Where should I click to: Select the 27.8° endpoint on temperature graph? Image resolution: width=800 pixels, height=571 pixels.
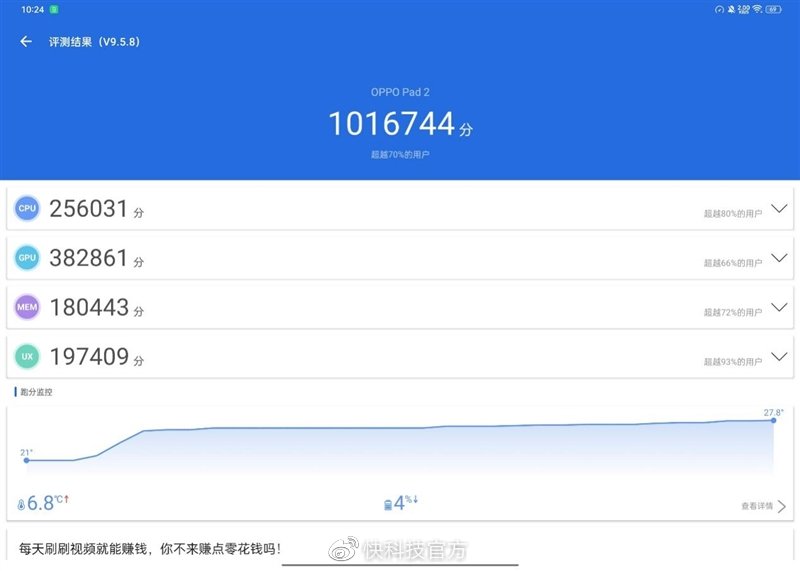(773, 420)
